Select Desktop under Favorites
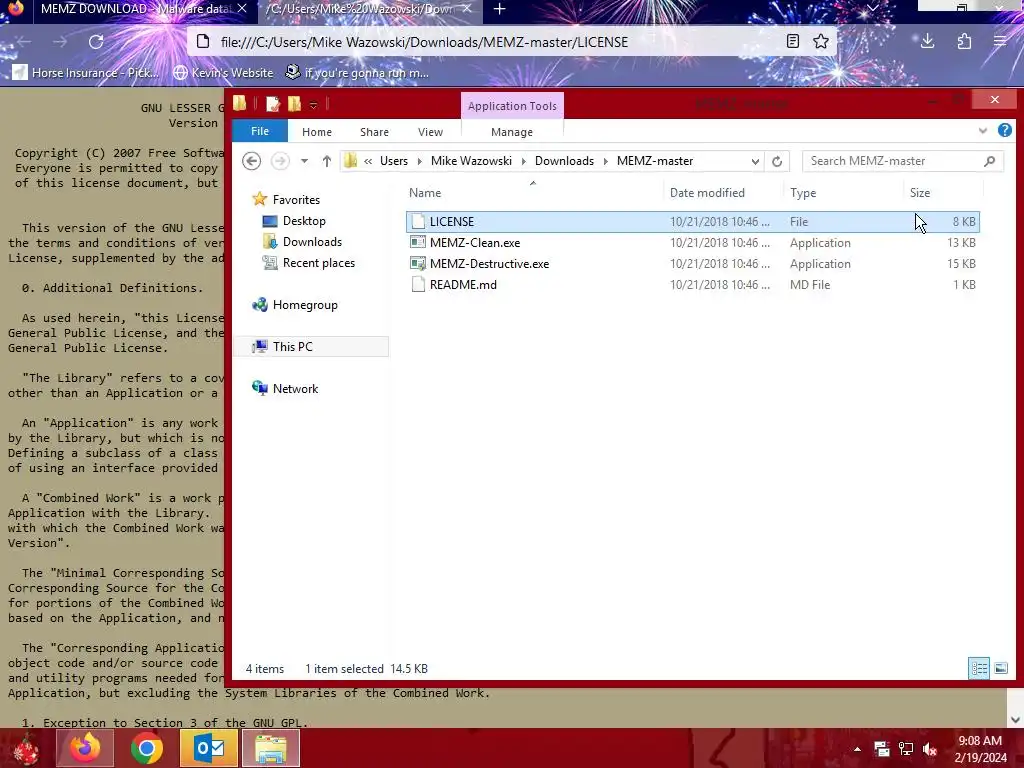The width and height of the screenshot is (1024, 768). [x=304, y=221]
